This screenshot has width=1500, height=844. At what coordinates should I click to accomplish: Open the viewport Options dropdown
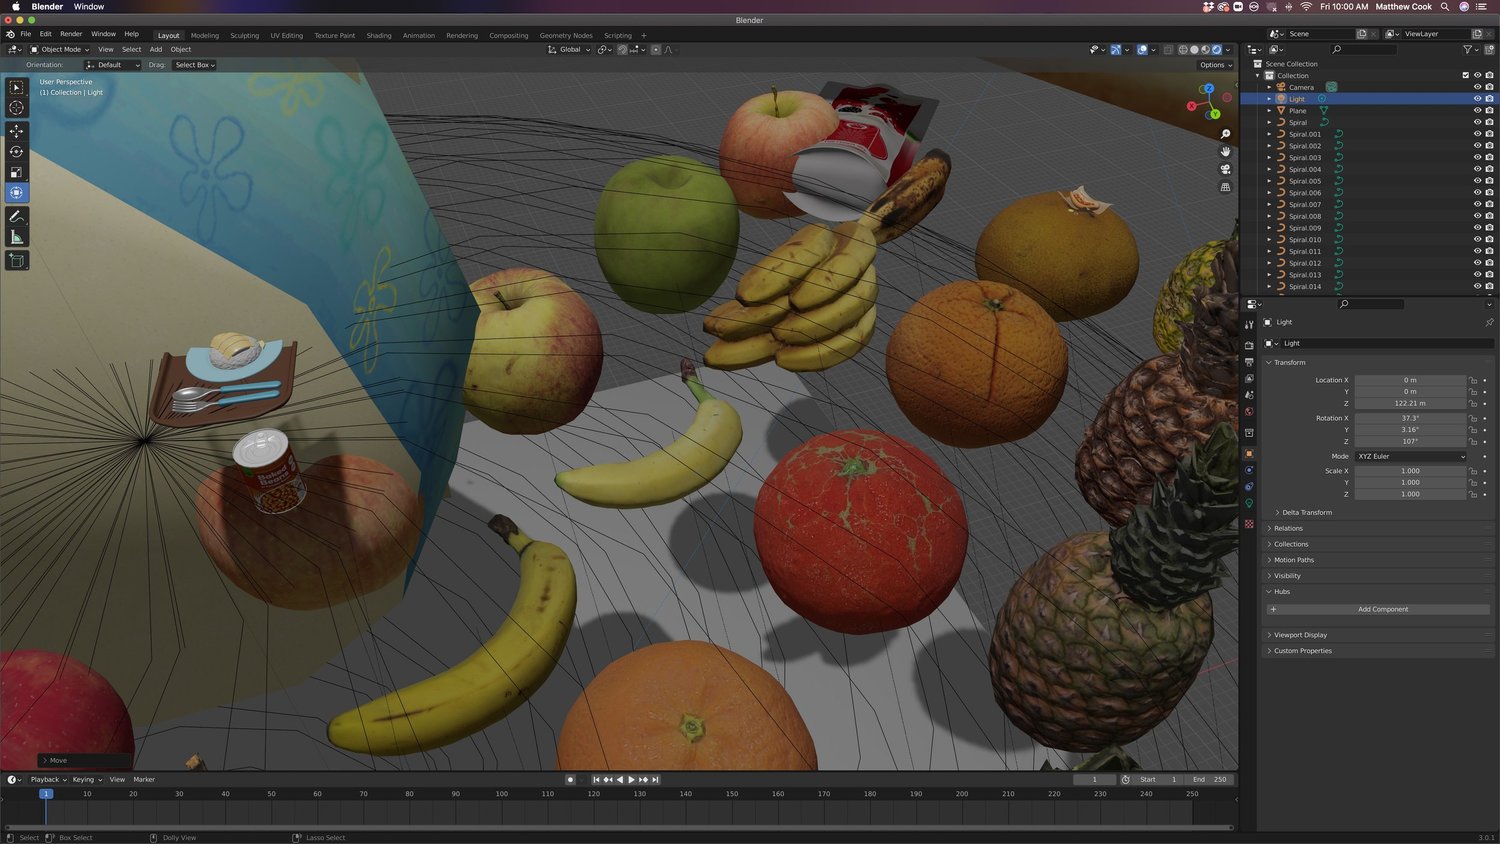pyautogui.click(x=1215, y=65)
